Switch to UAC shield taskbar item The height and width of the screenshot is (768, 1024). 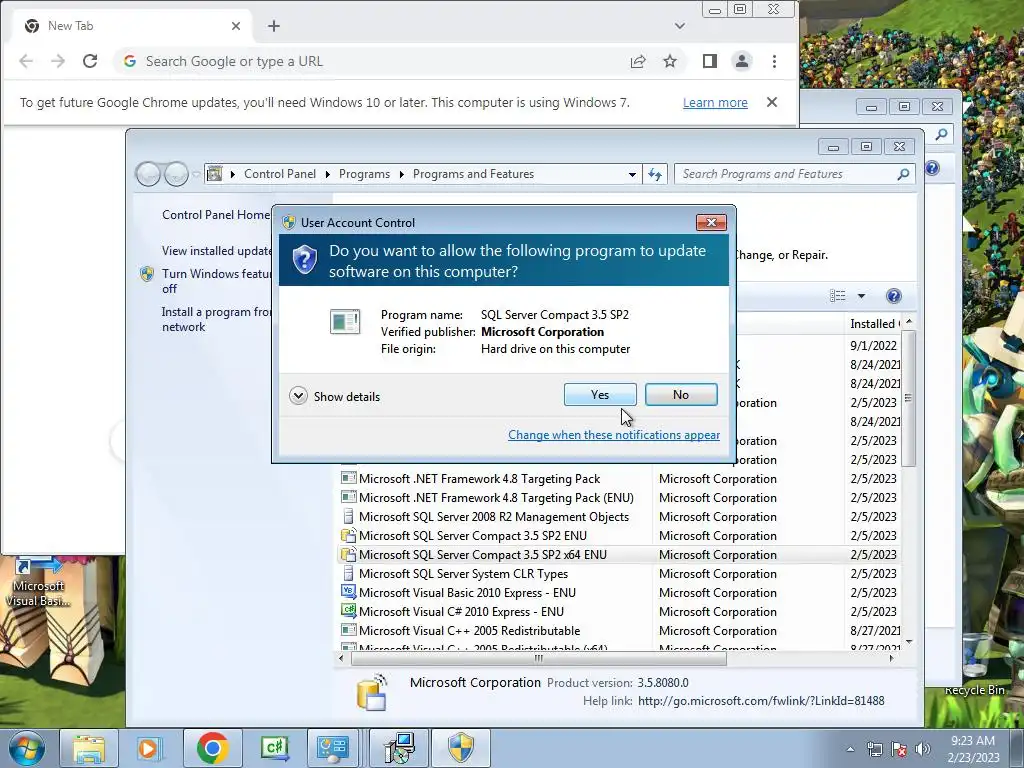tap(461, 748)
